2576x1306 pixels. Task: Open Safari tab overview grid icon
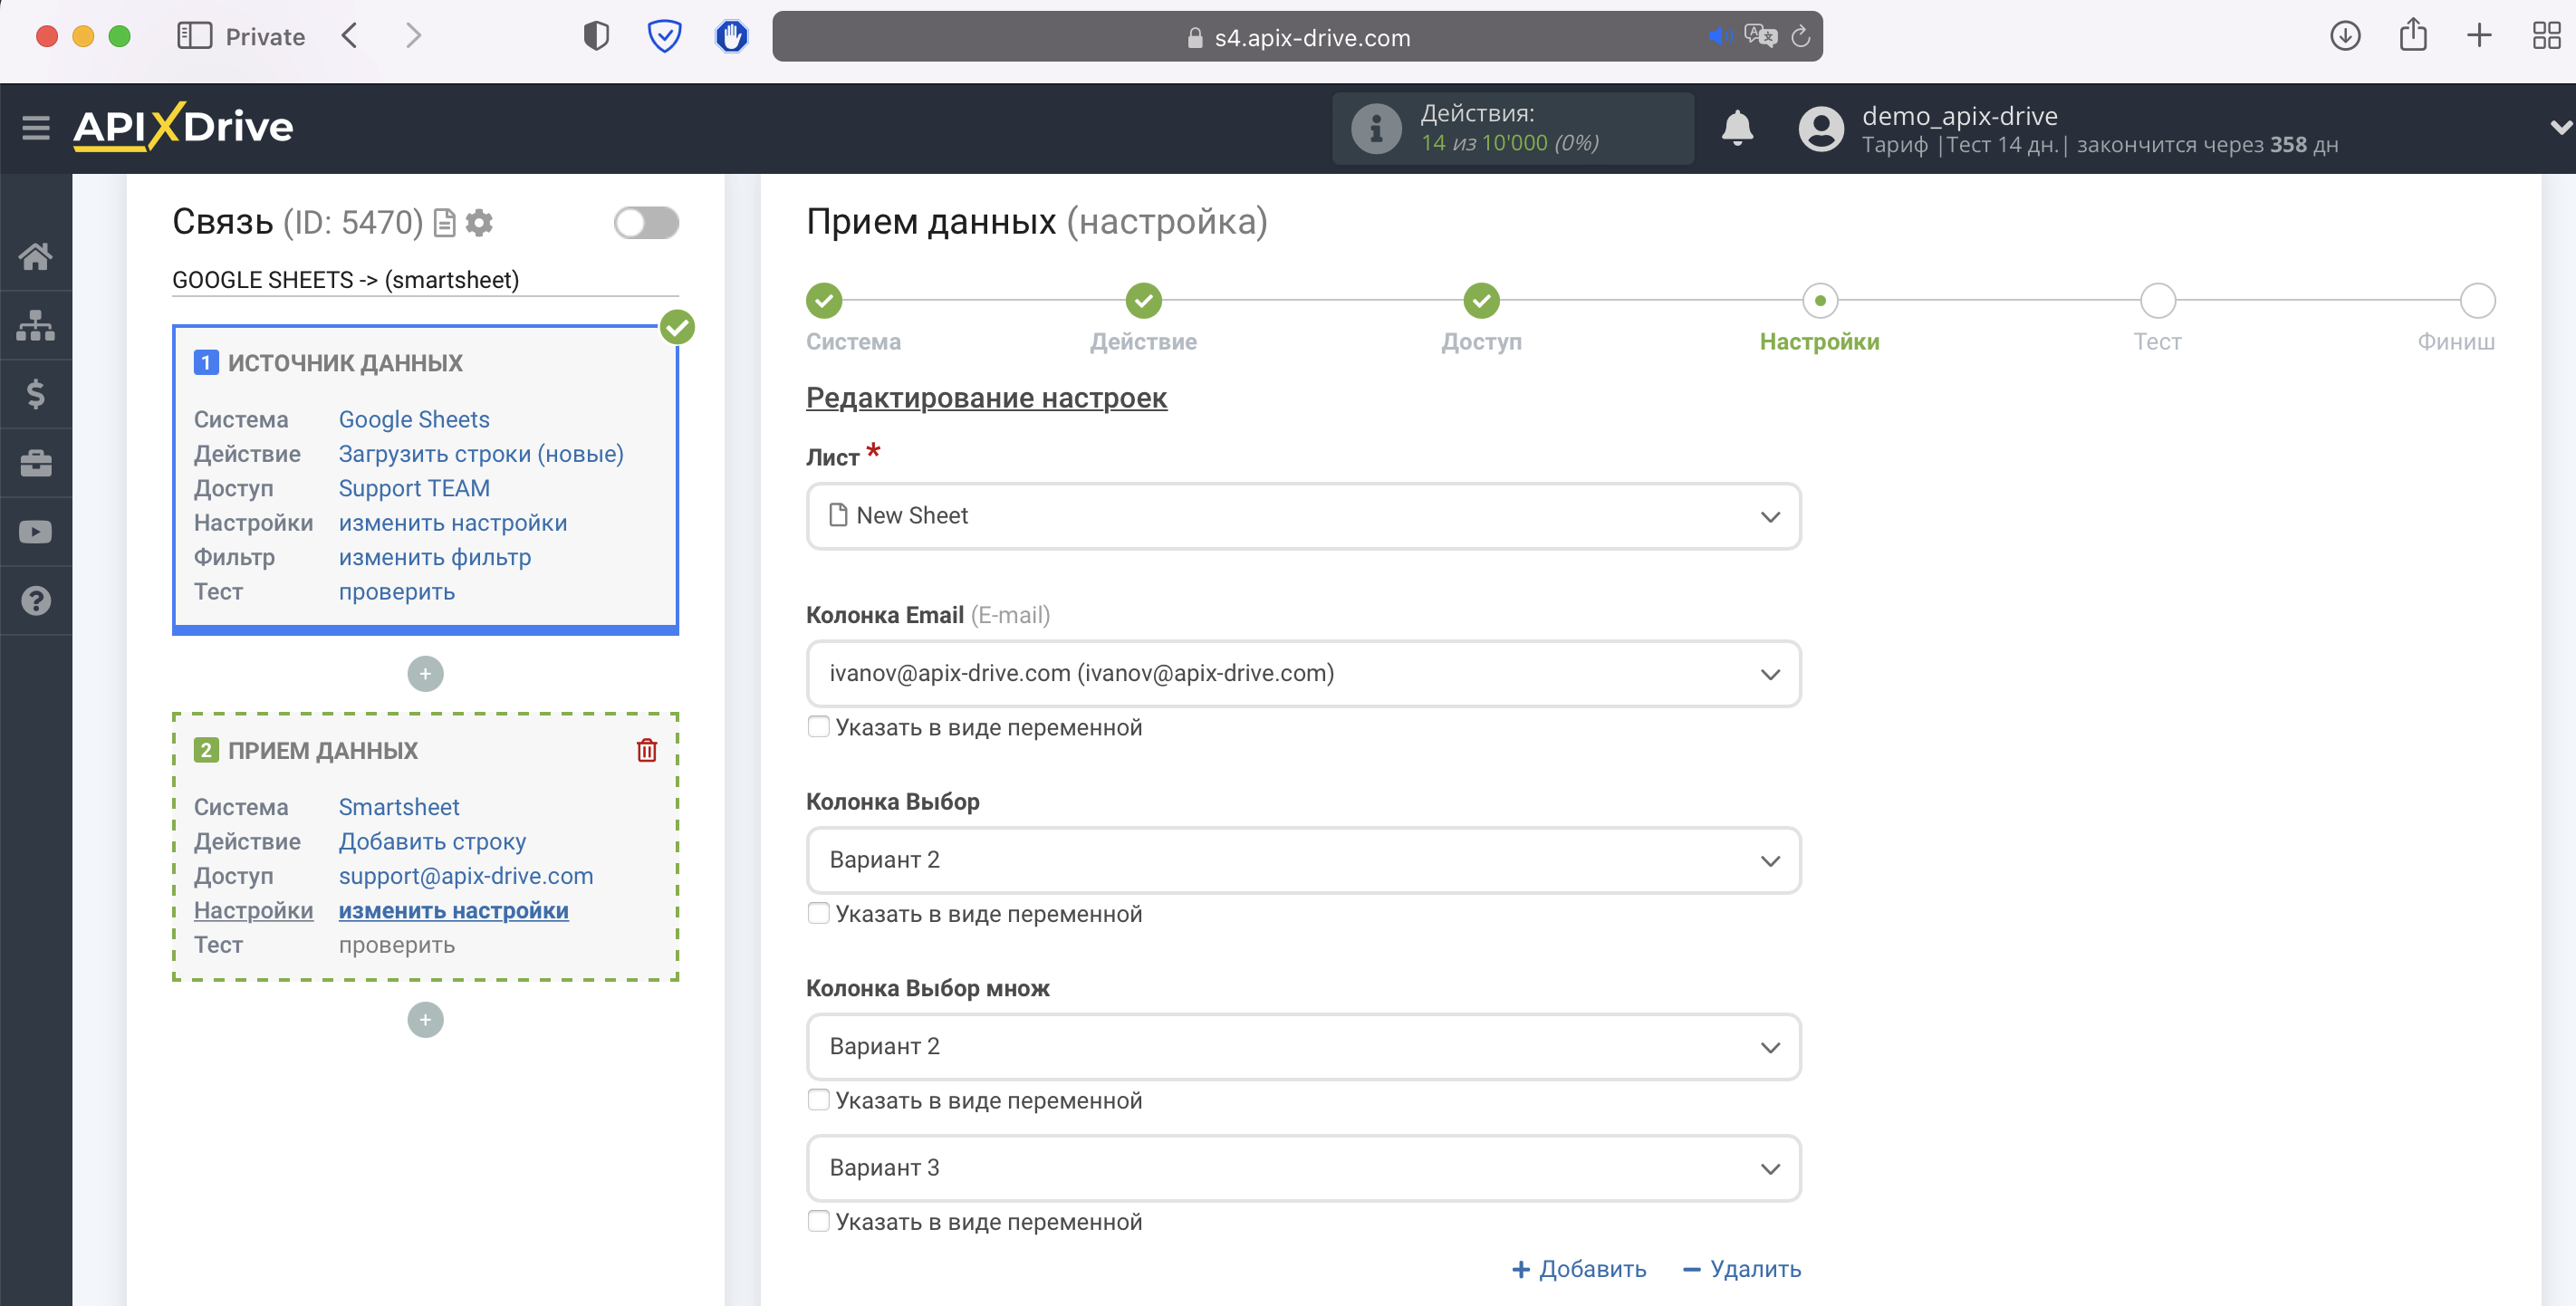click(x=2546, y=36)
